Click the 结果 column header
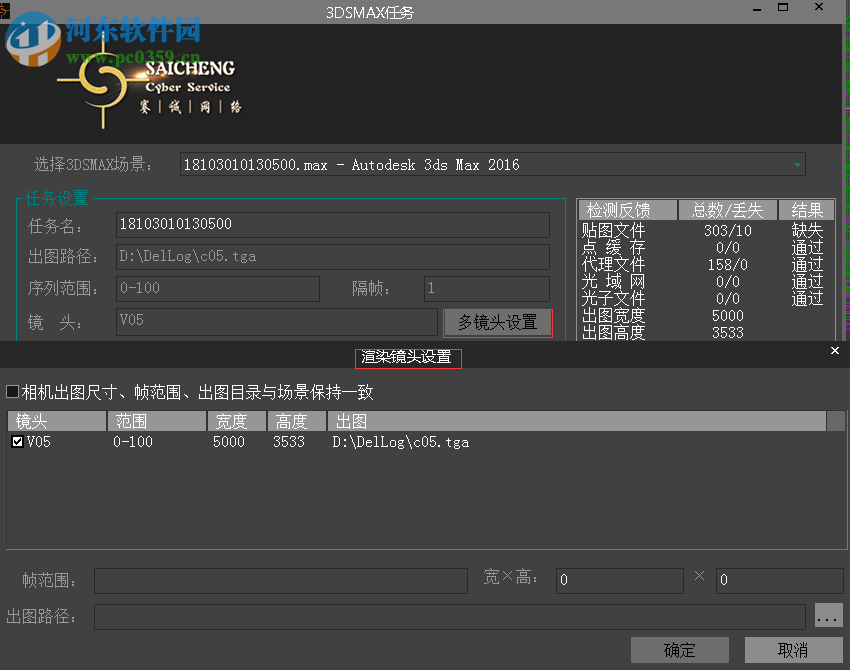Viewport: 850px width, 670px height. [x=807, y=210]
